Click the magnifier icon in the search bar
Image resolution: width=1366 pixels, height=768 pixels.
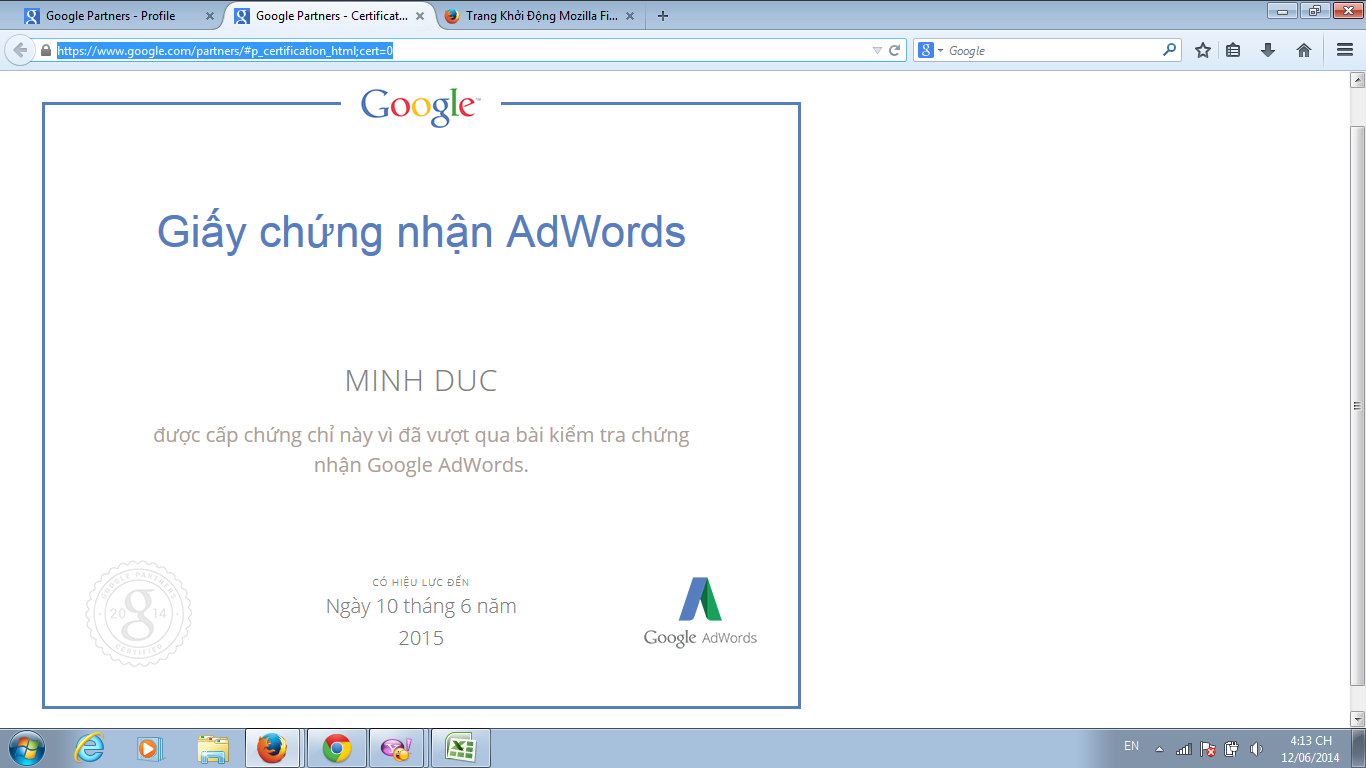pyautogui.click(x=1168, y=50)
